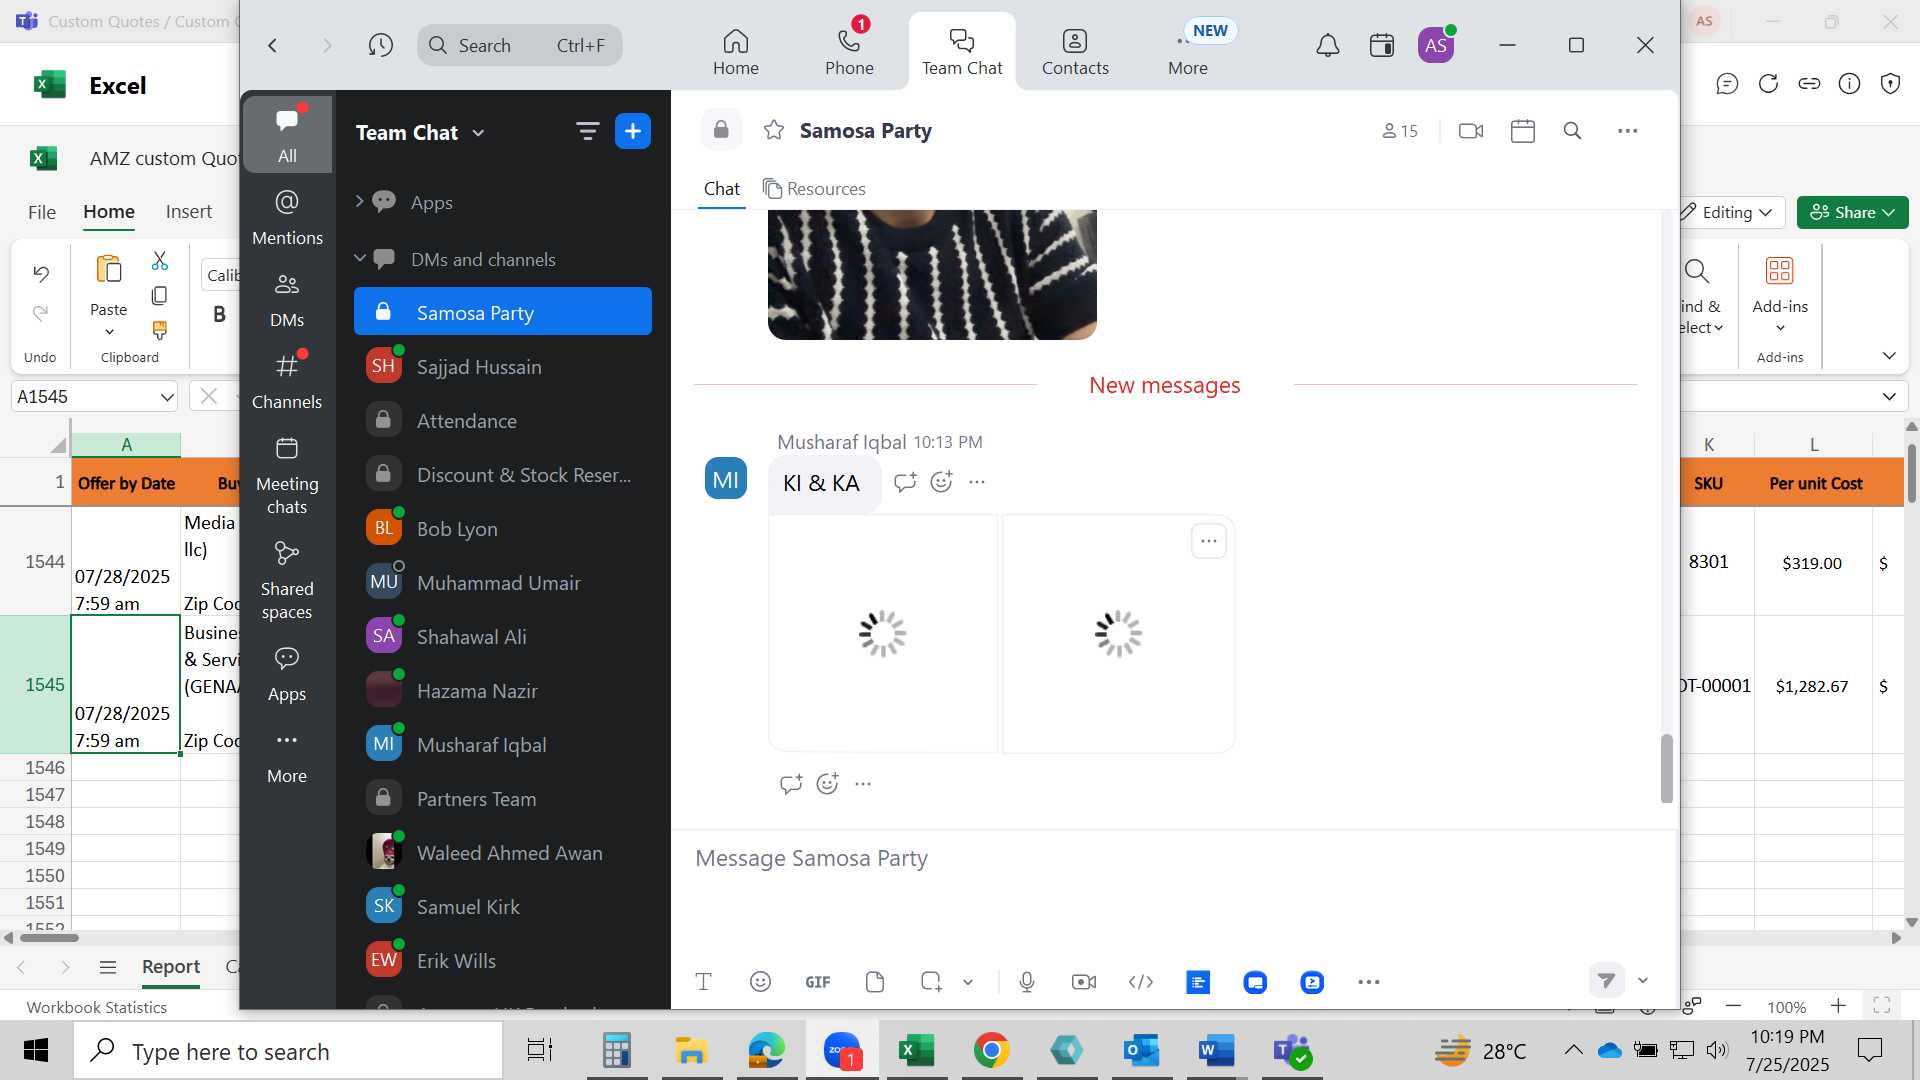Image resolution: width=1920 pixels, height=1080 pixels.
Task: Open text formatting tool in composer
Action: point(703,982)
